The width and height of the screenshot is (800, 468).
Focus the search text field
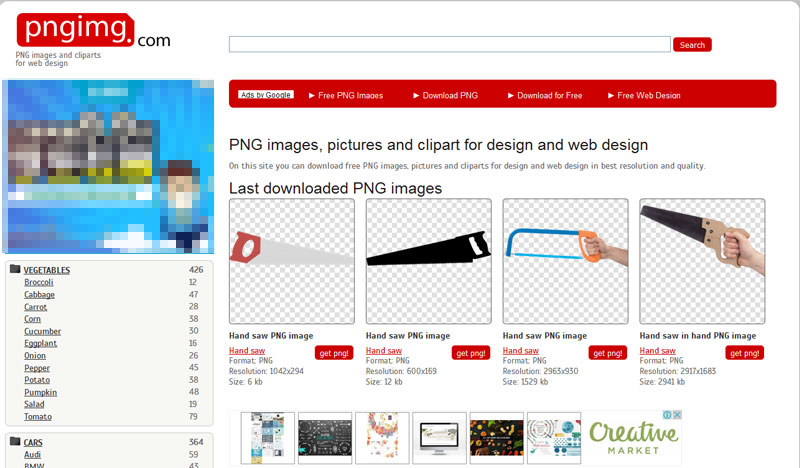click(449, 44)
